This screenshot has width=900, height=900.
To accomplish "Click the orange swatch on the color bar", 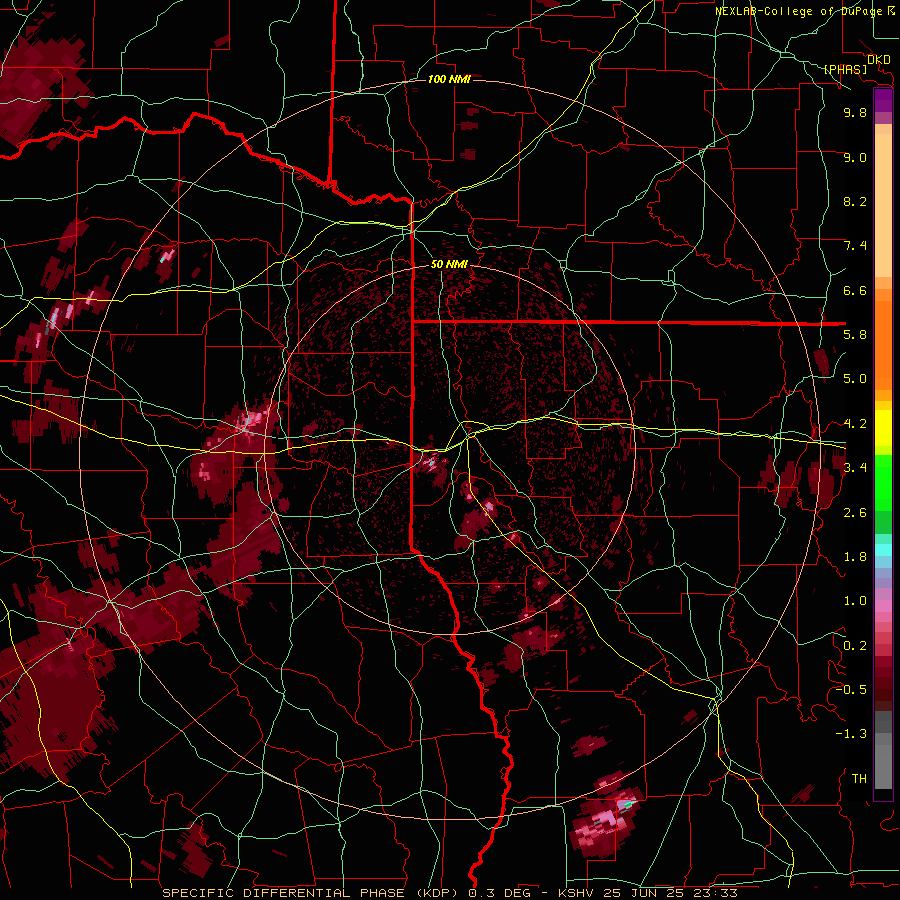I will (883, 344).
